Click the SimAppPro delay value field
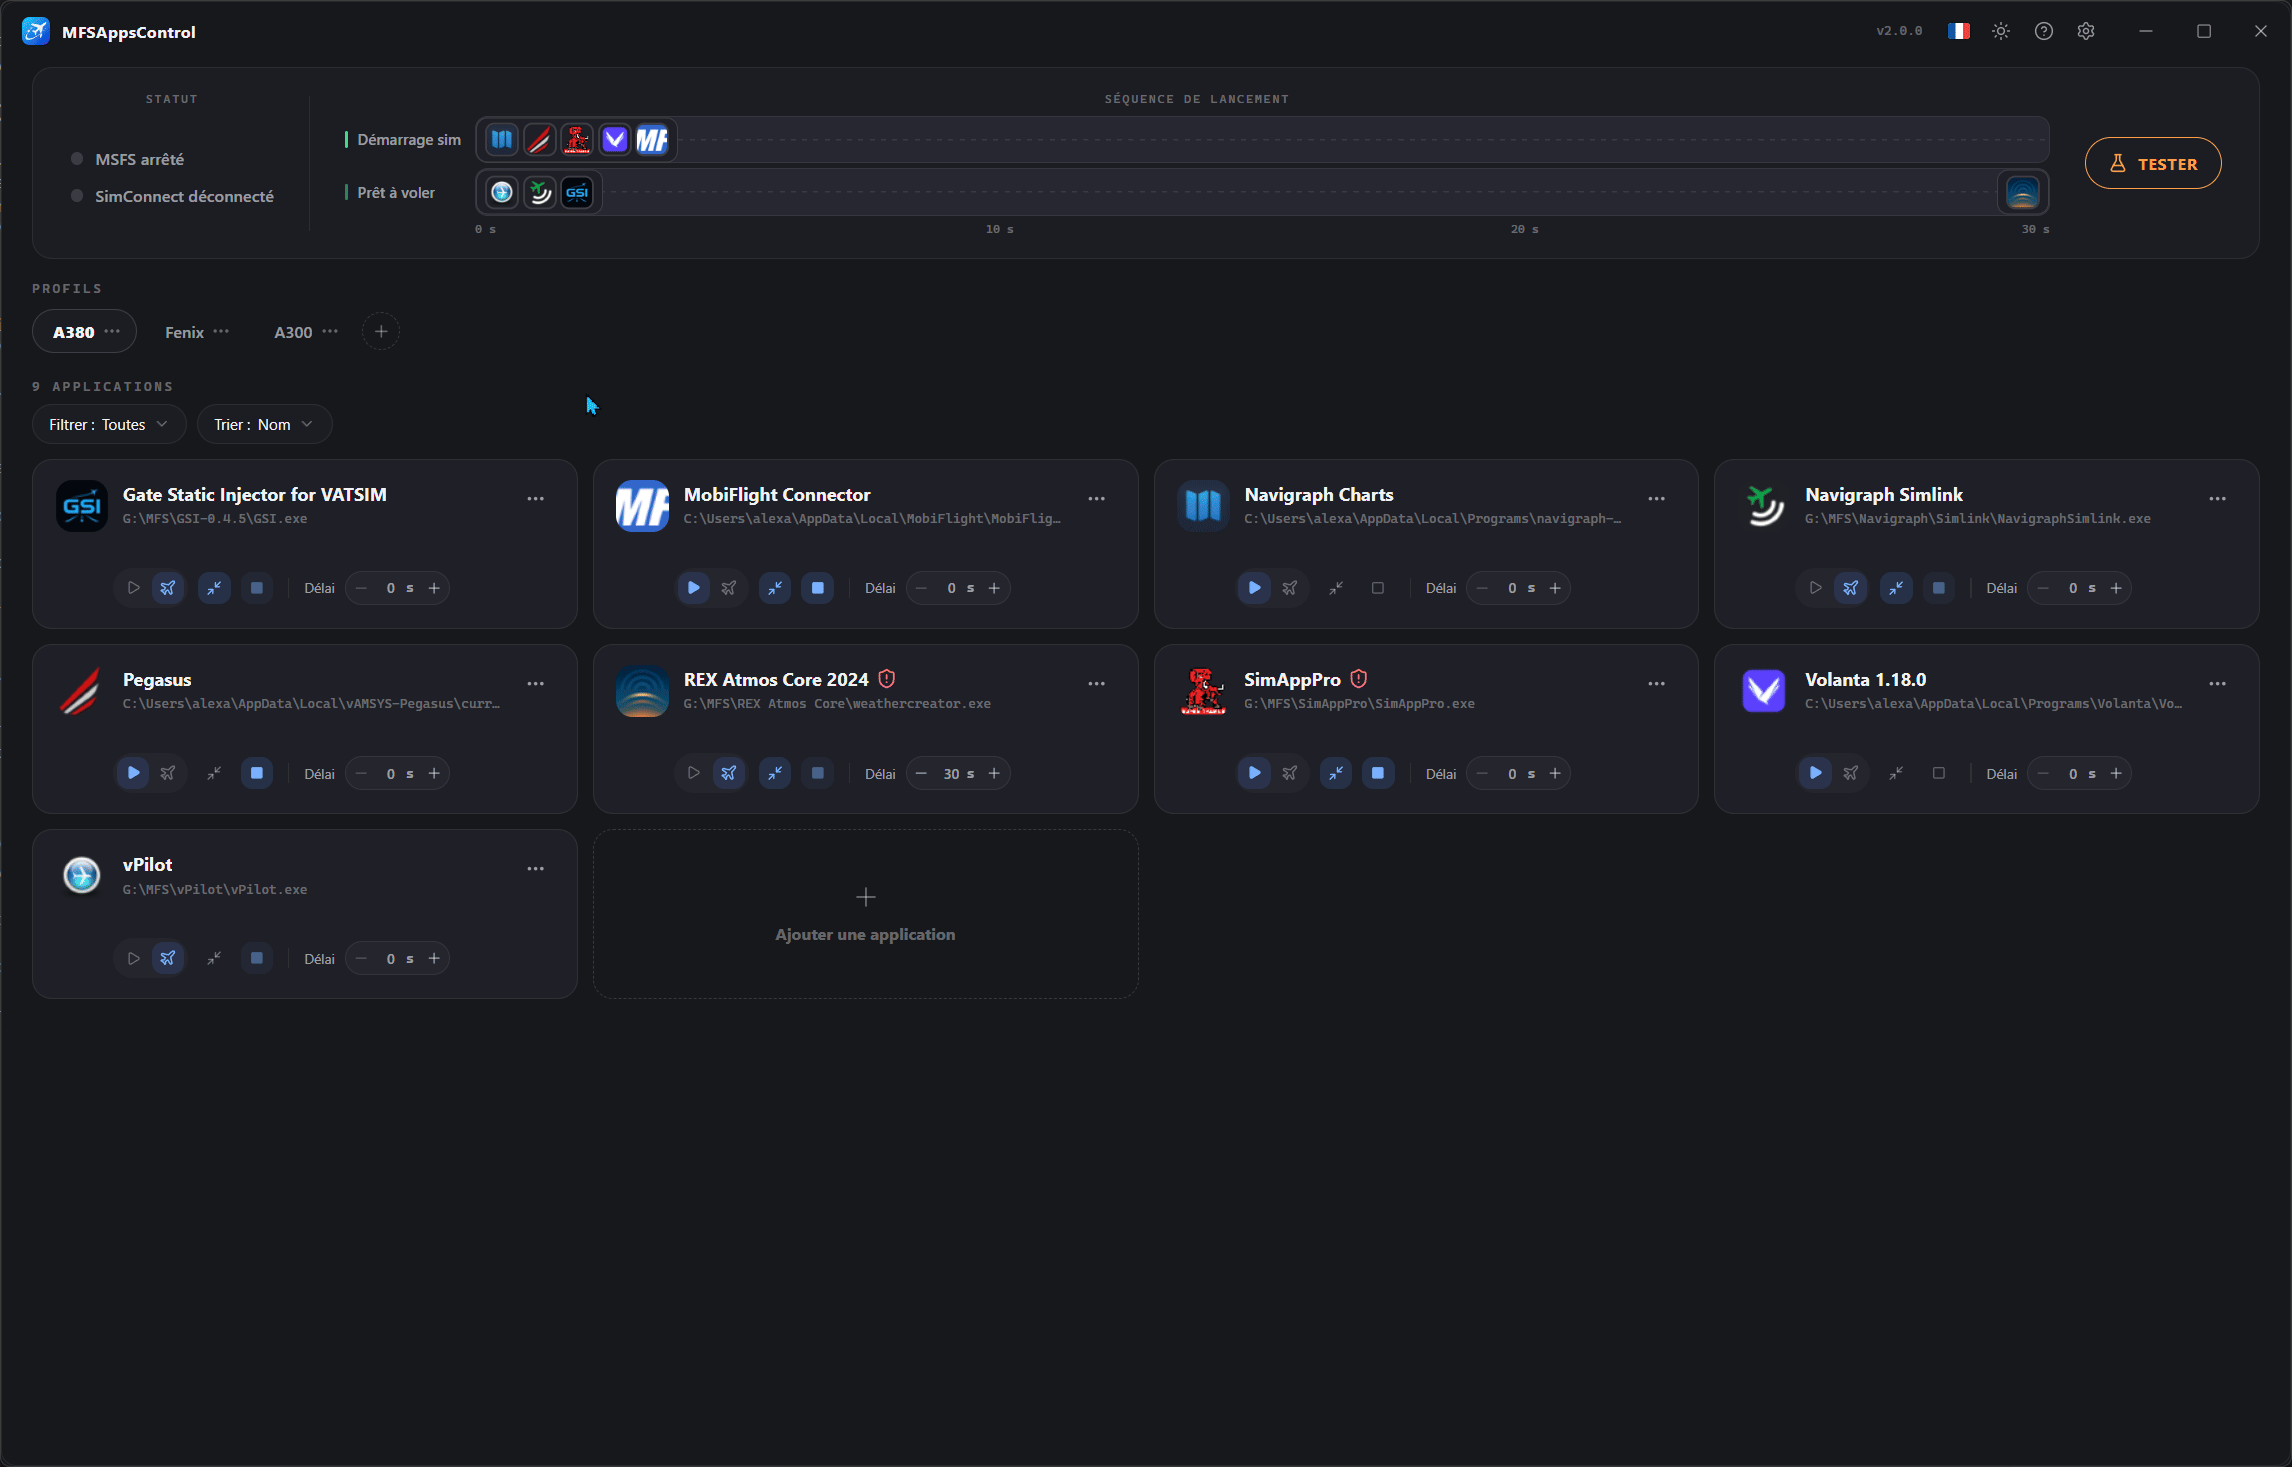Image resolution: width=2292 pixels, height=1467 pixels. point(1520,773)
